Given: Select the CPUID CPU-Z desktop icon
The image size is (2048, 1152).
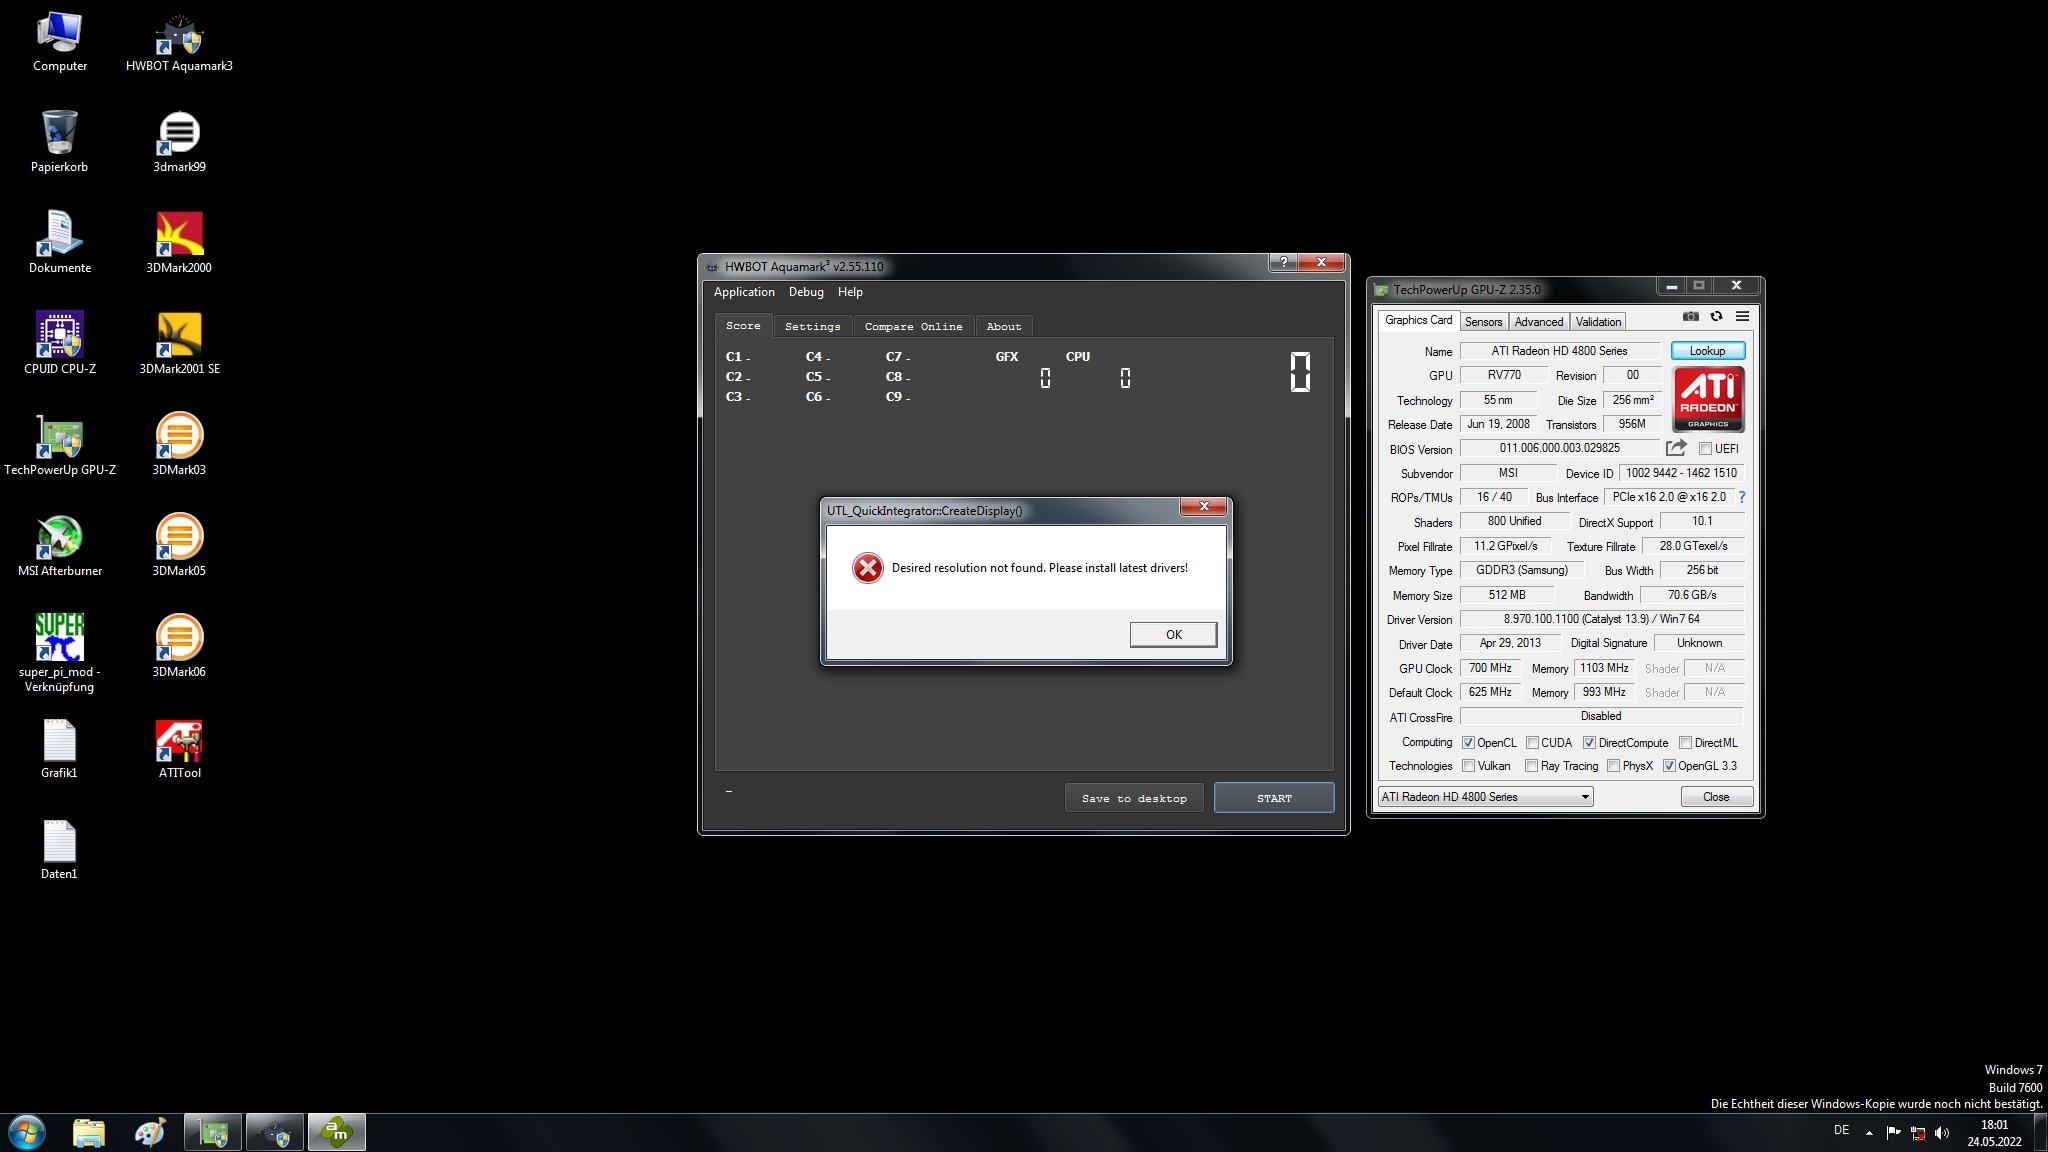Looking at the screenshot, I should click(59, 344).
